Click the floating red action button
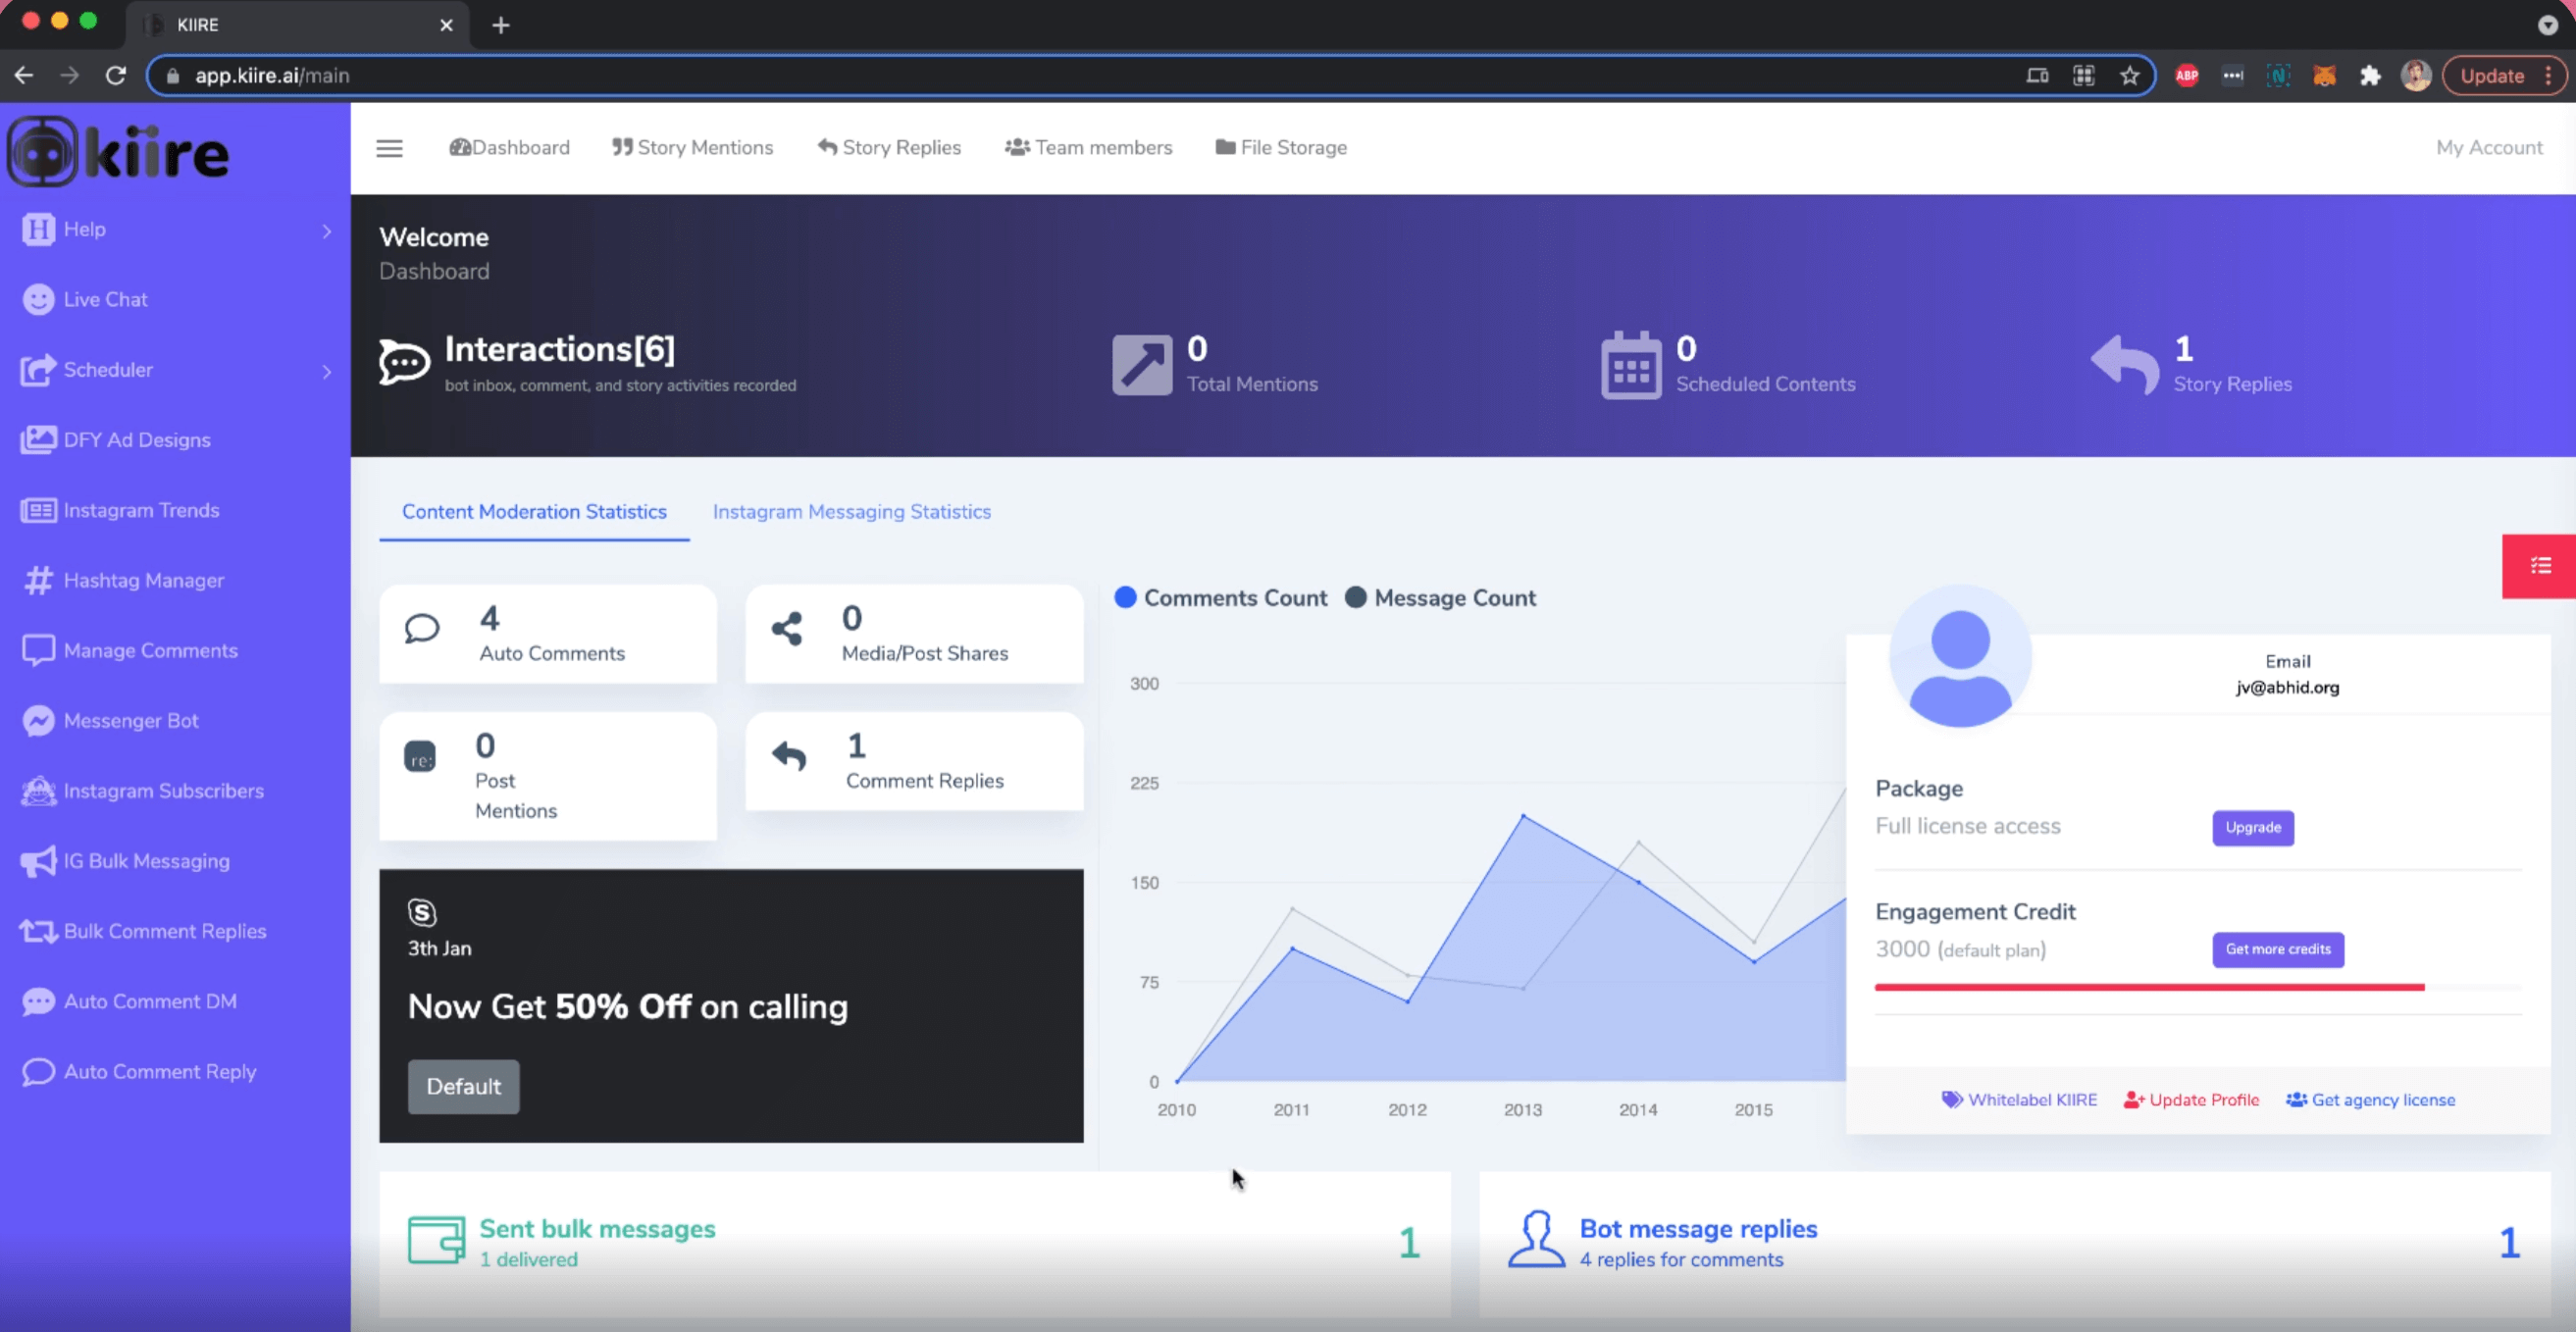This screenshot has height=1332, width=2576. click(2542, 564)
